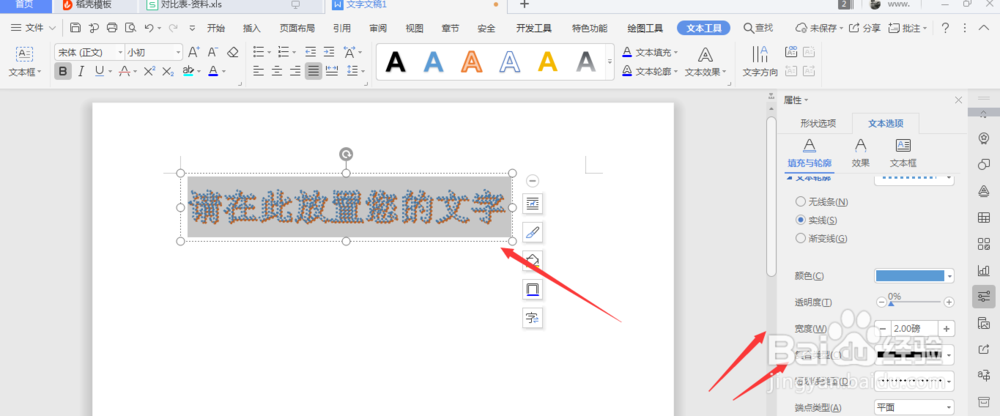The width and height of the screenshot is (1000, 416).
Task: Open the 端点类型 dropdown showing 平面
Action: [914, 407]
